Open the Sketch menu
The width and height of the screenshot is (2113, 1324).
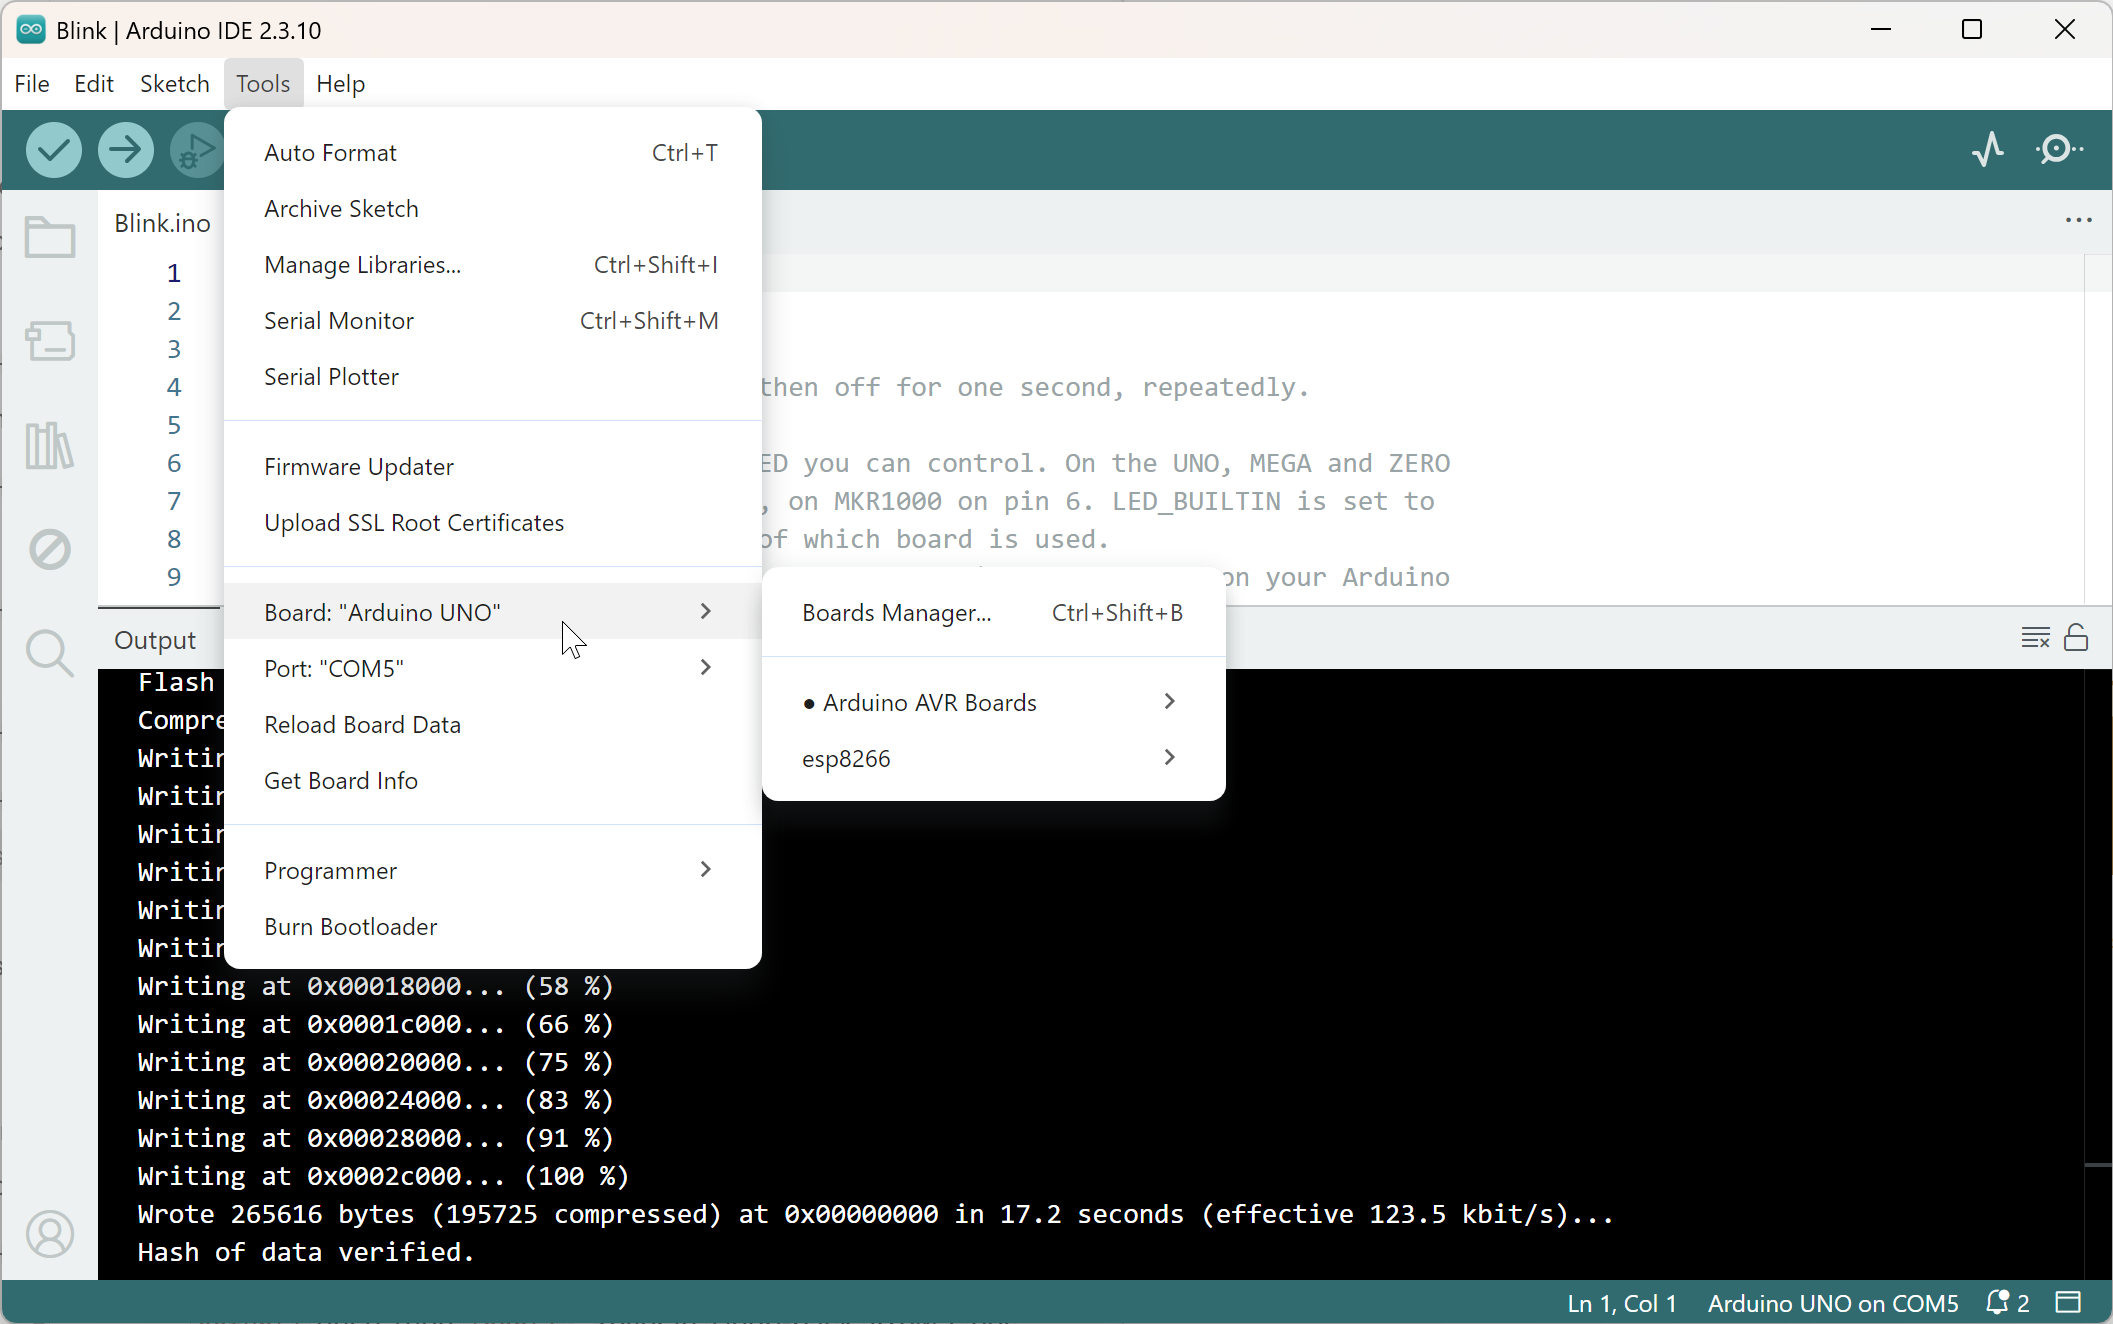[x=175, y=84]
